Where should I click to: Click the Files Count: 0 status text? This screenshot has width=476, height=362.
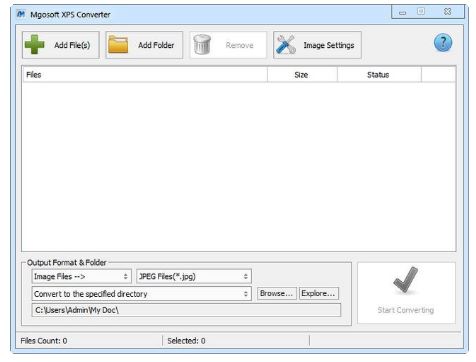(44, 341)
